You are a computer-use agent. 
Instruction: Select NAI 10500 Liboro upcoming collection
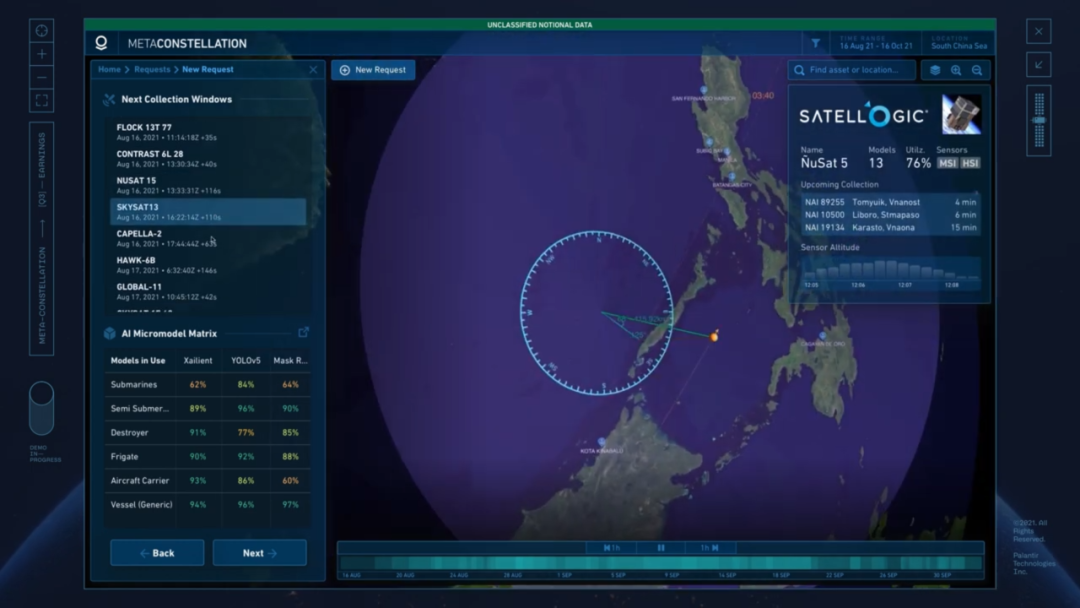(x=891, y=215)
